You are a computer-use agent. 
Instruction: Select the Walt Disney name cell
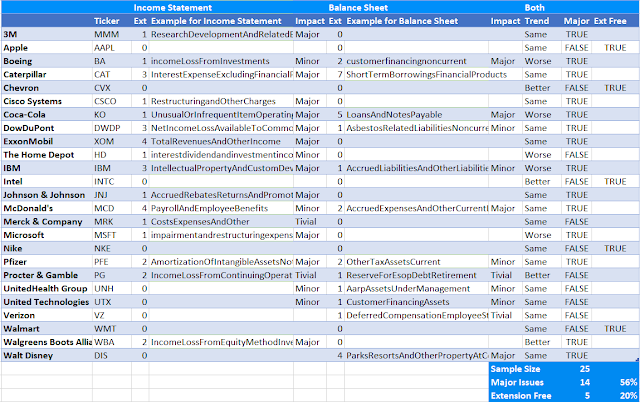[47, 355]
